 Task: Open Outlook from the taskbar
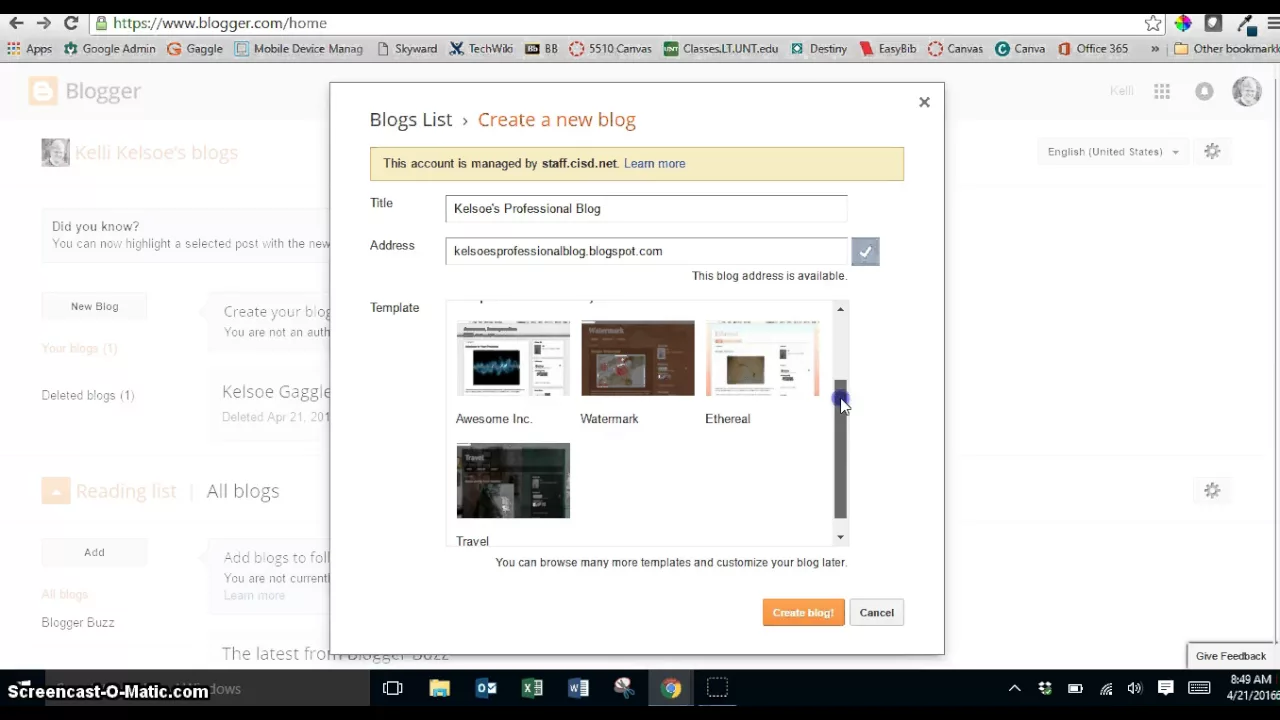486,688
